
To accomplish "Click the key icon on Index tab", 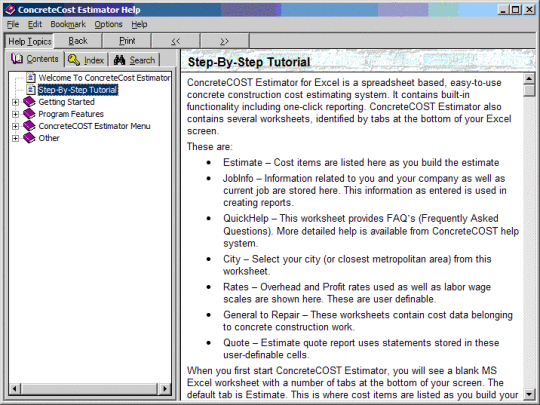I will coord(73,60).
